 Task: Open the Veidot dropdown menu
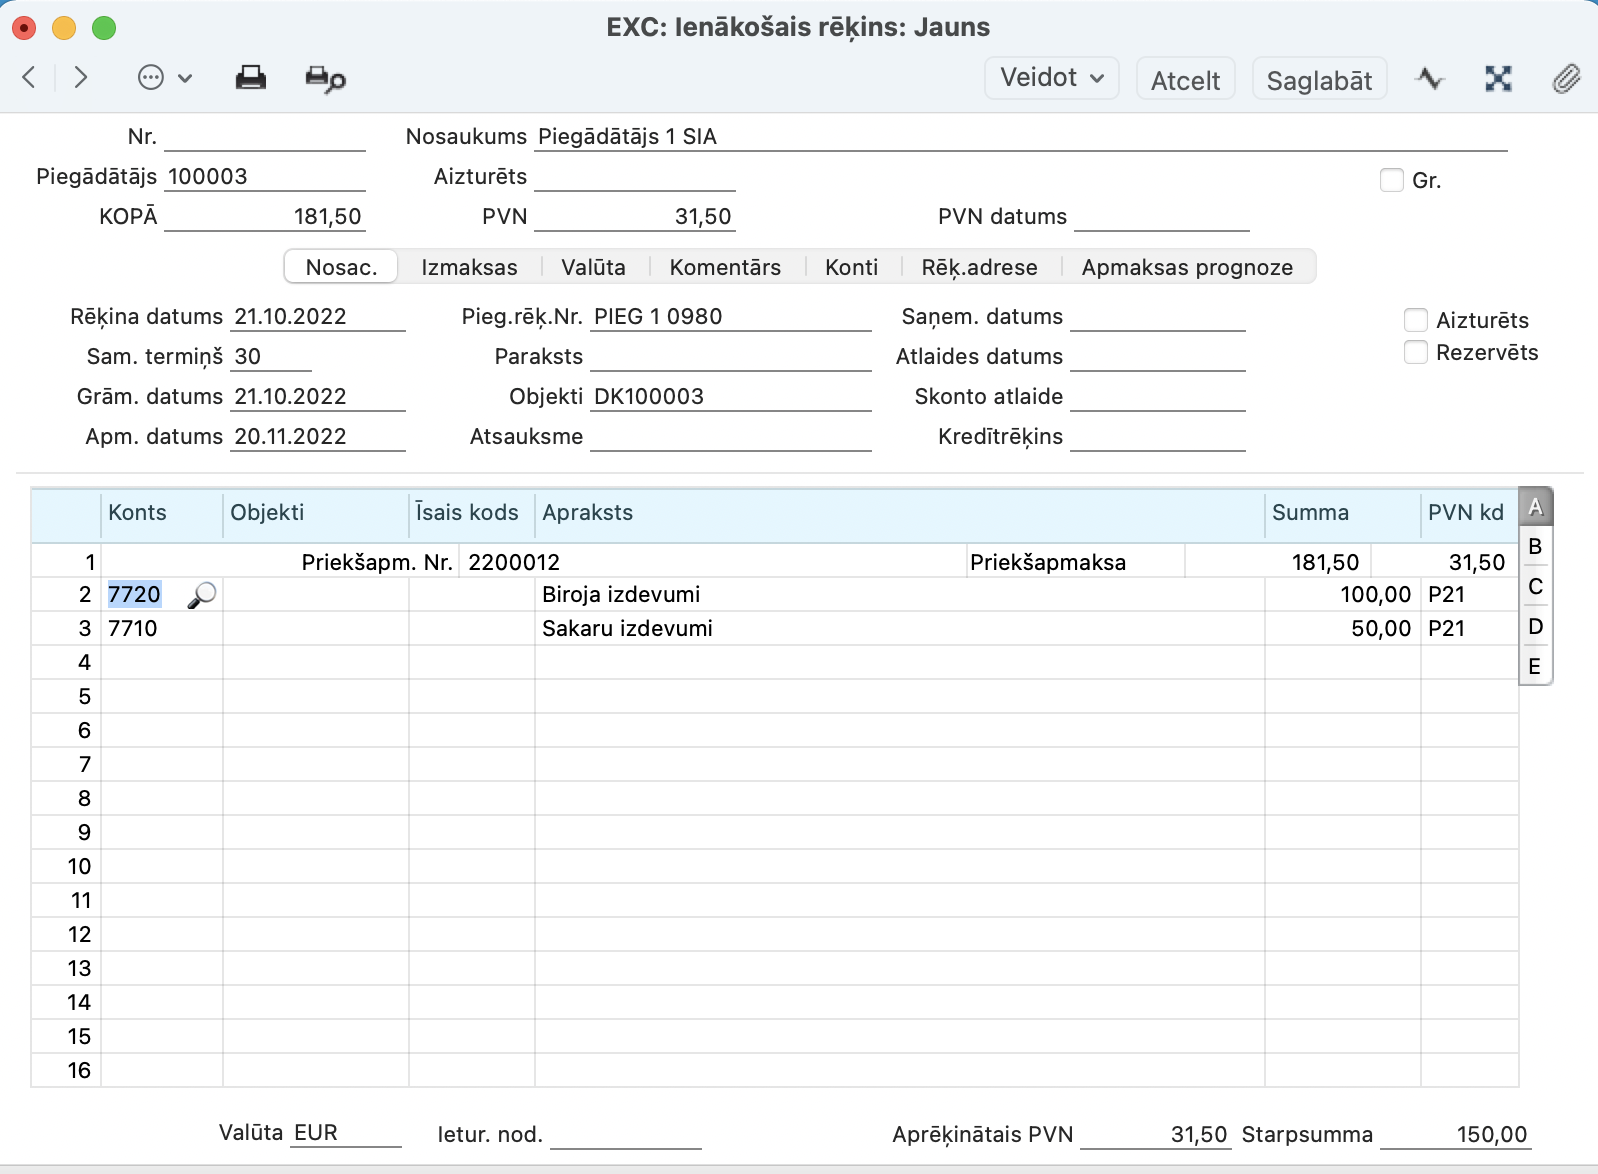click(x=1051, y=78)
